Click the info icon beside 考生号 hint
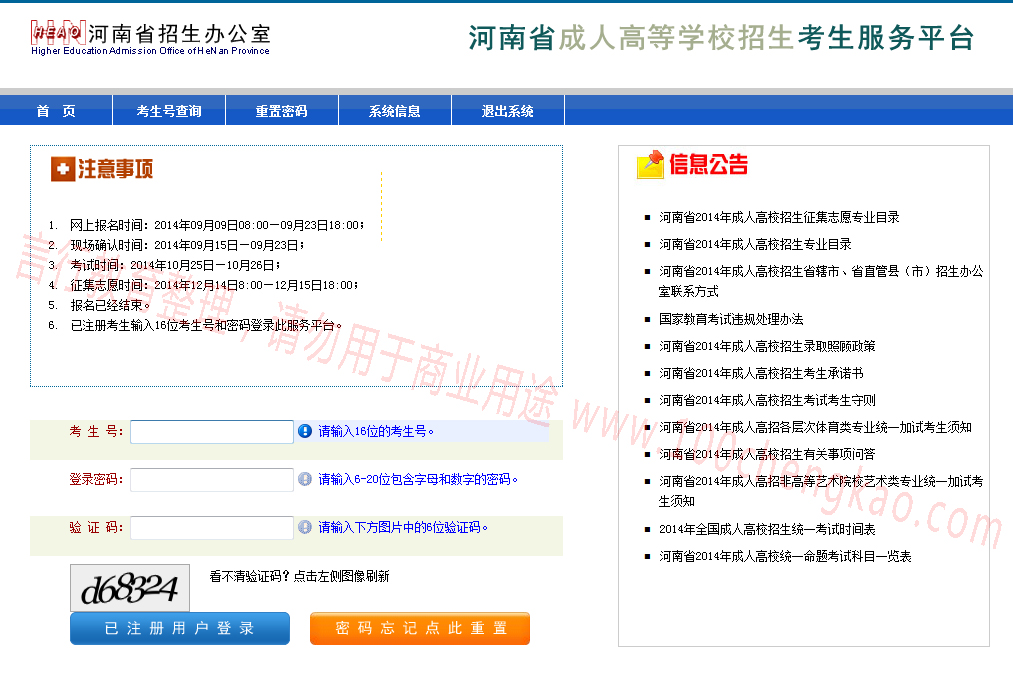 [x=305, y=431]
